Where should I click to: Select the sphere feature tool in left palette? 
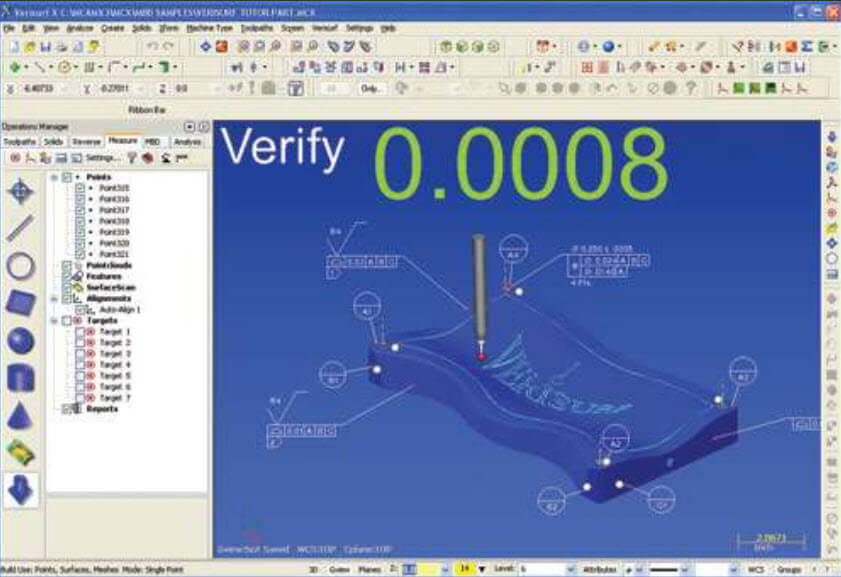(20, 341)
